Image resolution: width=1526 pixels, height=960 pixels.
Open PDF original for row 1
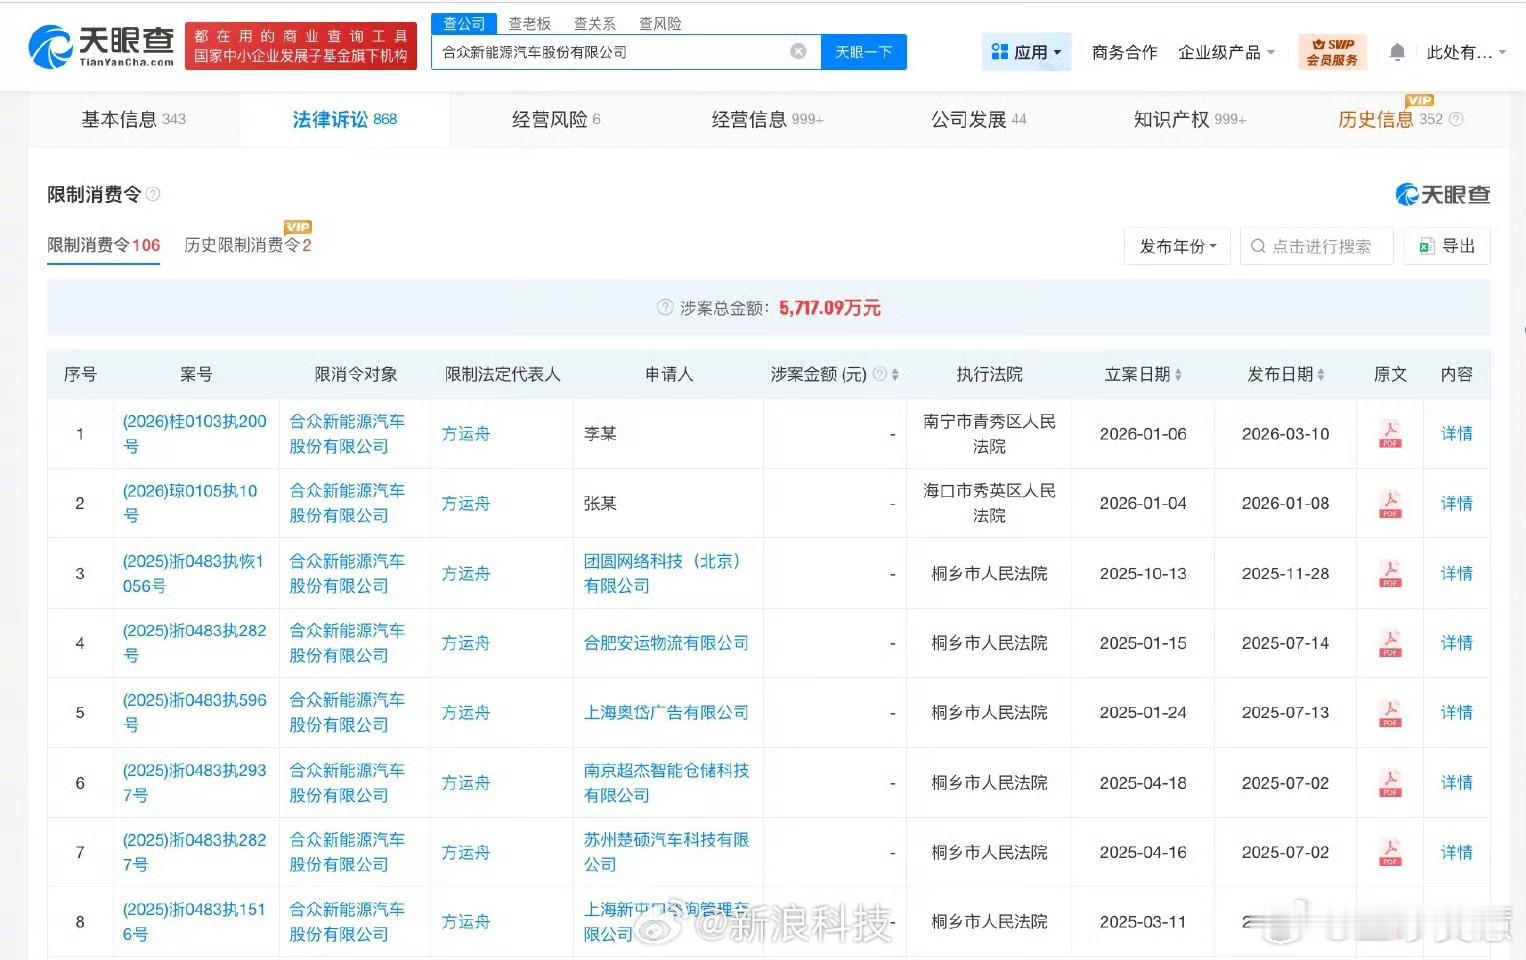[x=1389, y=434]
